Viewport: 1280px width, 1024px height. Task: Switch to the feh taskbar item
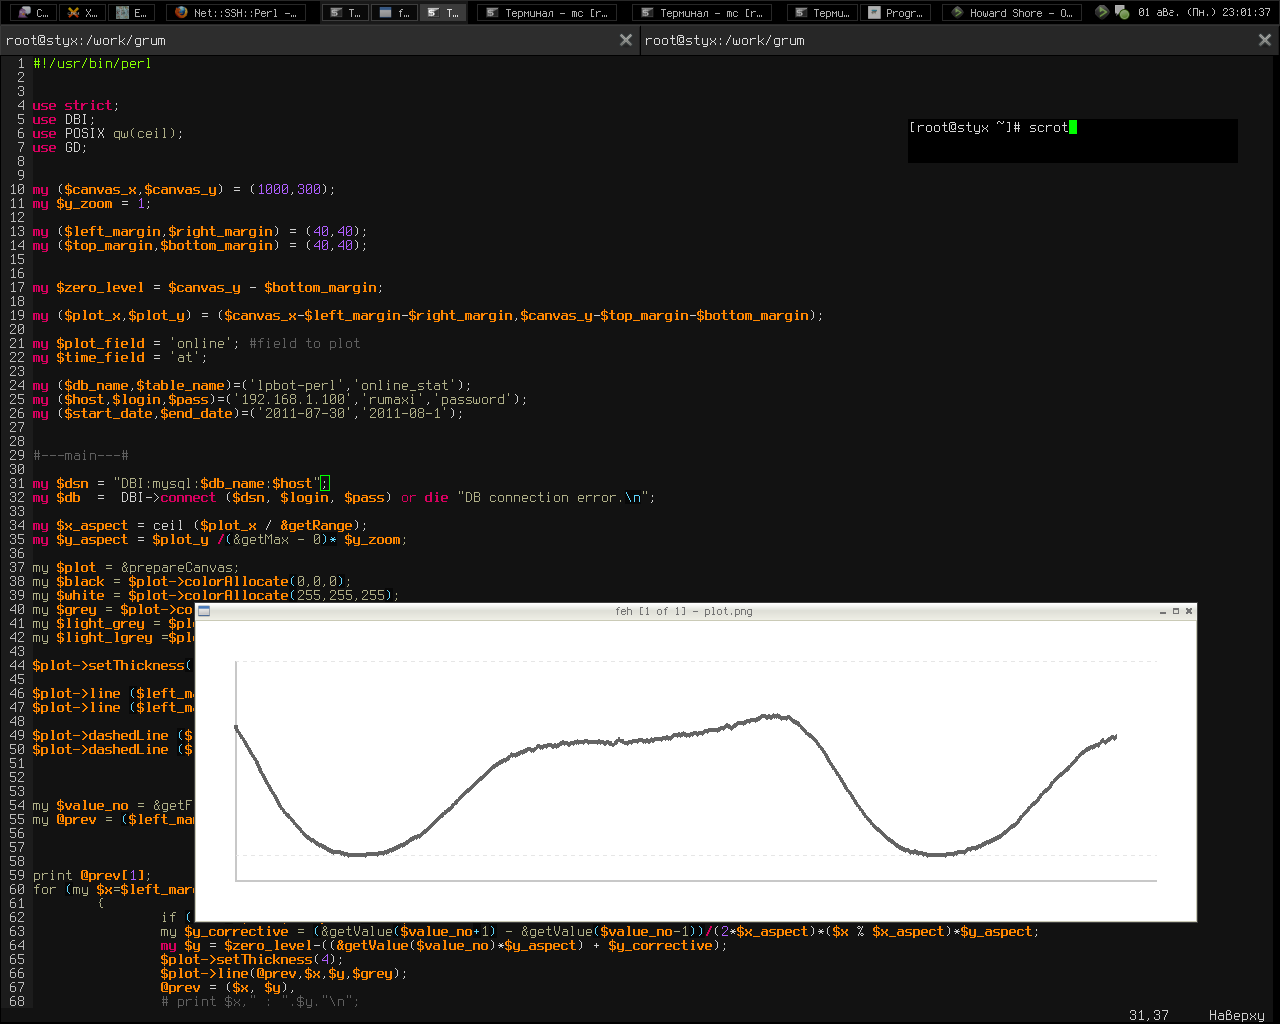pos(395,13)
